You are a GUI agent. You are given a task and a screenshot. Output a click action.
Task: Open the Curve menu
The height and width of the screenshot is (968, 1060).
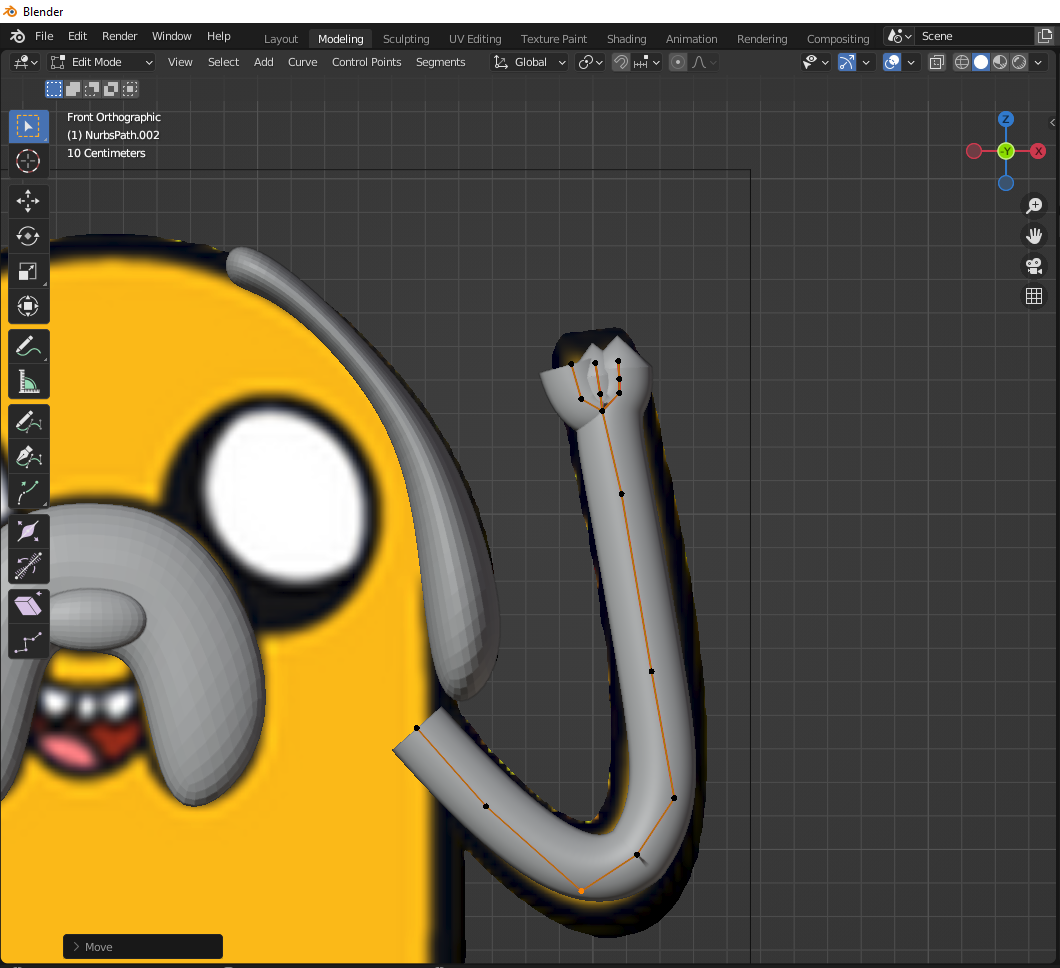point(302,62)
